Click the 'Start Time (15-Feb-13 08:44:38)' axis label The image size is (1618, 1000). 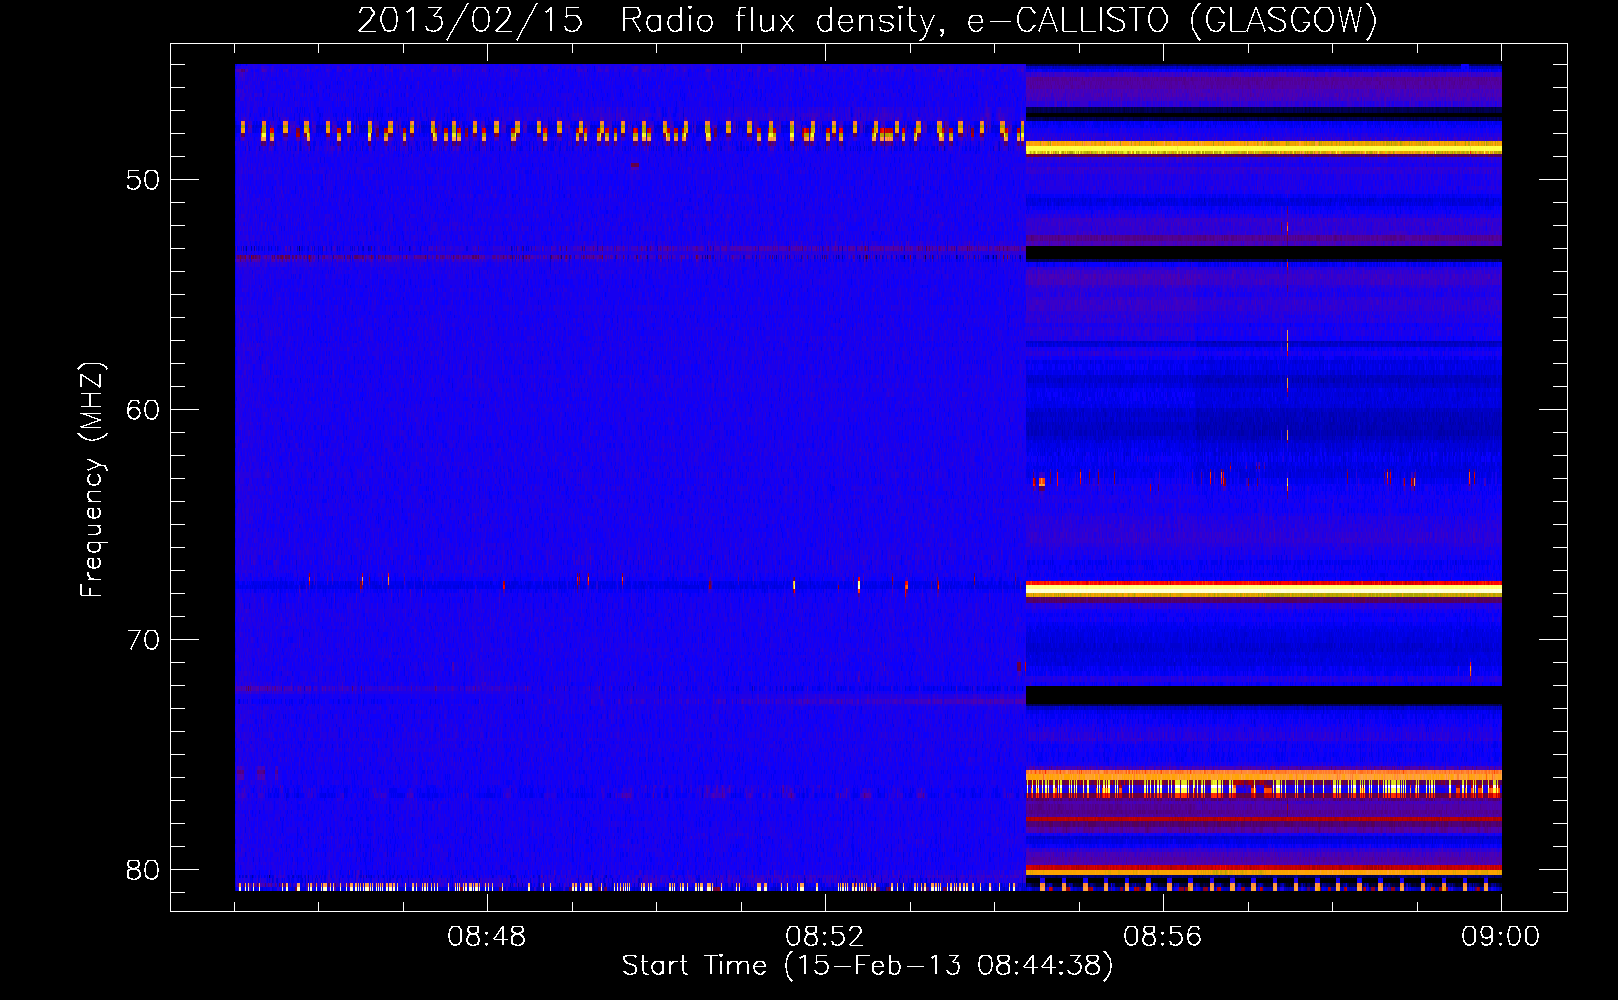[x=867, y=966]
